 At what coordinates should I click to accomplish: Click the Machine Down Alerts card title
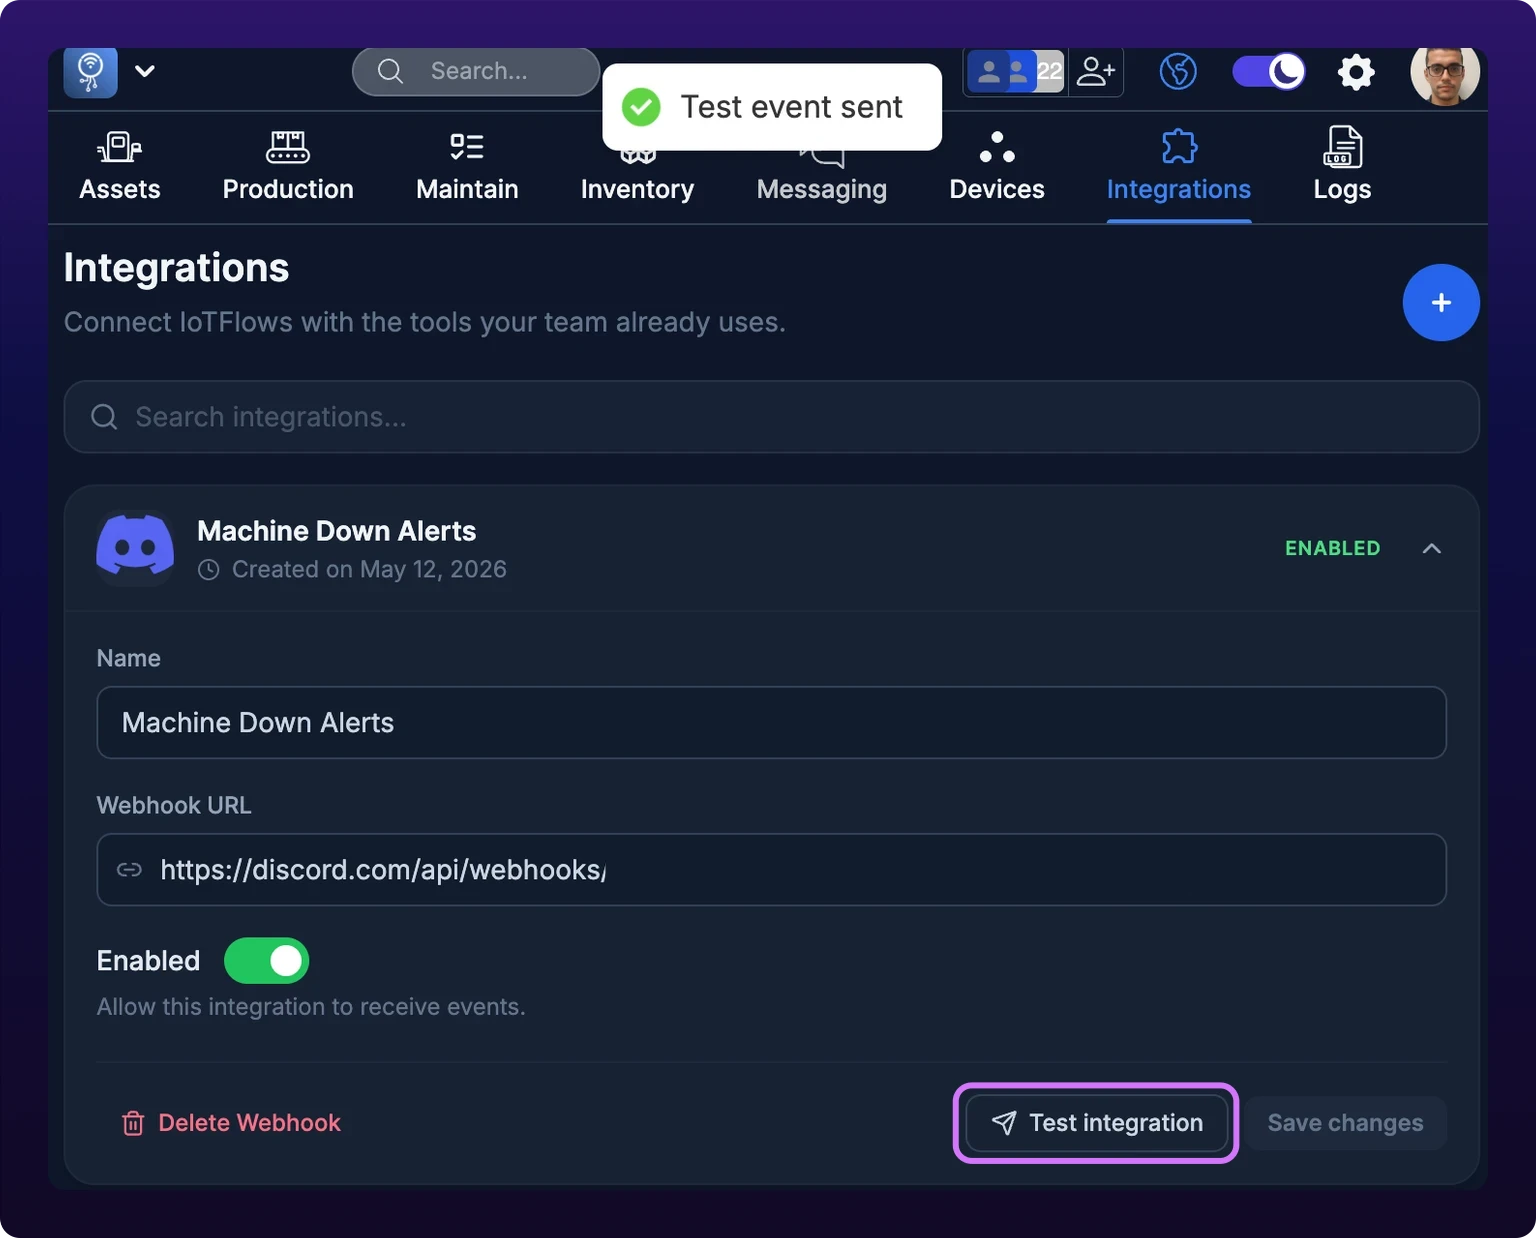(336, 531)
